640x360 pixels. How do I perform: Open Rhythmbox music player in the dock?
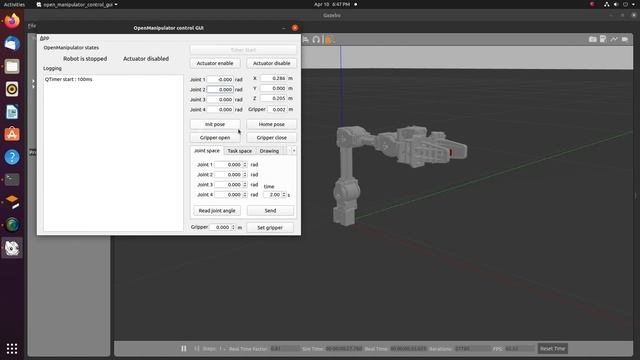12,89
